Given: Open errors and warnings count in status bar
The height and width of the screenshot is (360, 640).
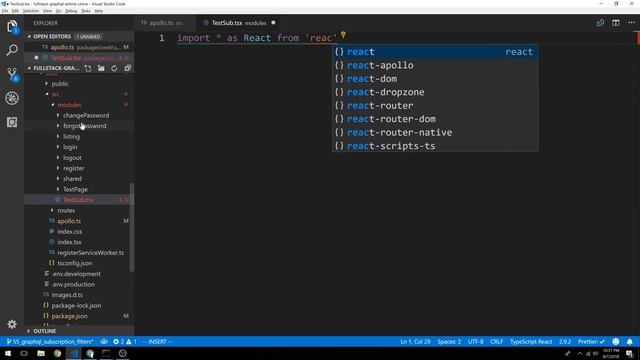Looking at the screenshot, I should [124, 342].
